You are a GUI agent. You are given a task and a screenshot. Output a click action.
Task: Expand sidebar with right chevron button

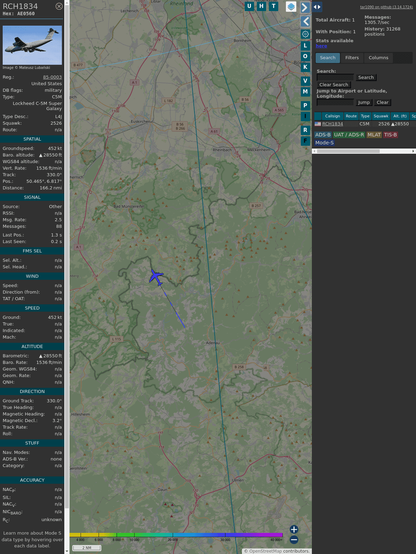pos(305,7)
